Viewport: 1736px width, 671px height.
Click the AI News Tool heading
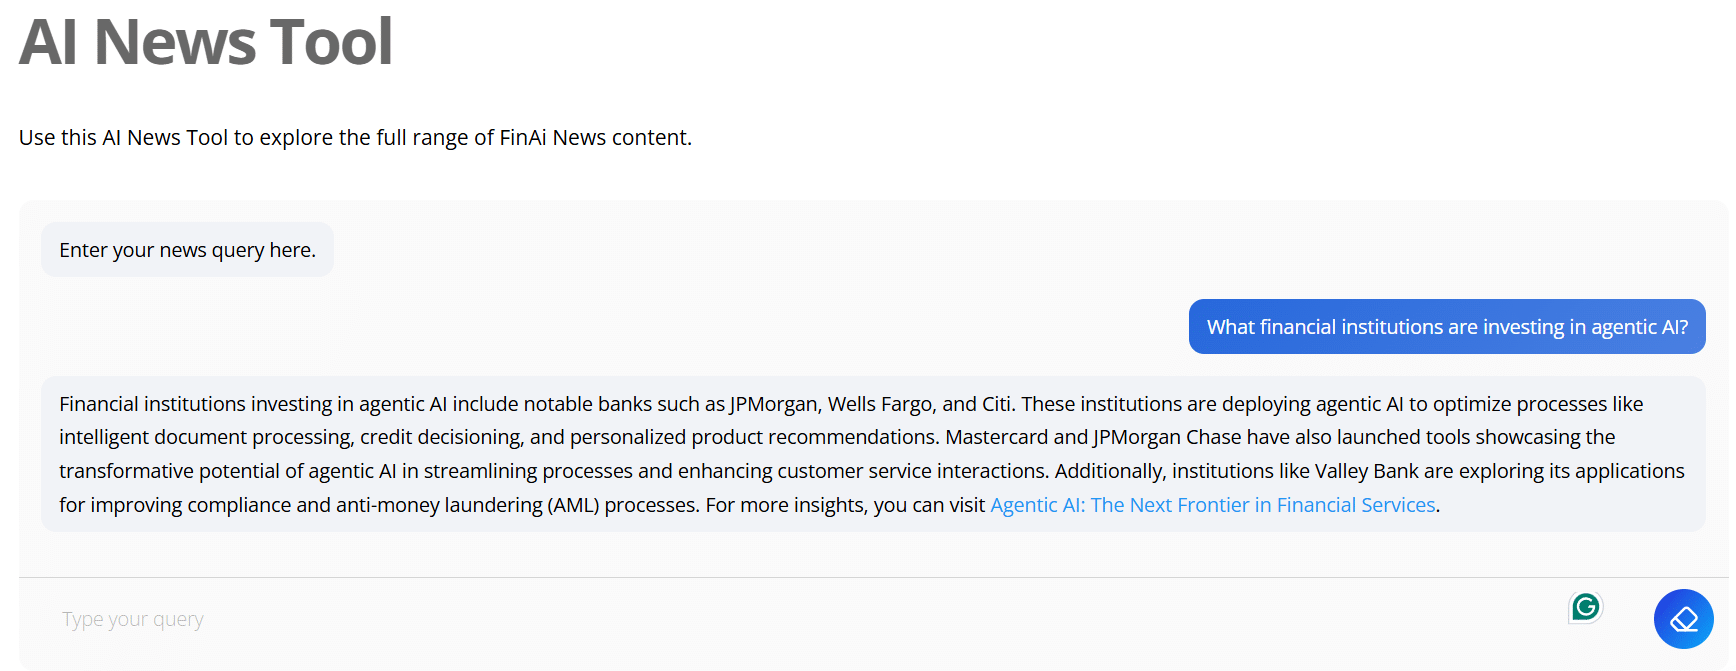click(x=206, y=42)
